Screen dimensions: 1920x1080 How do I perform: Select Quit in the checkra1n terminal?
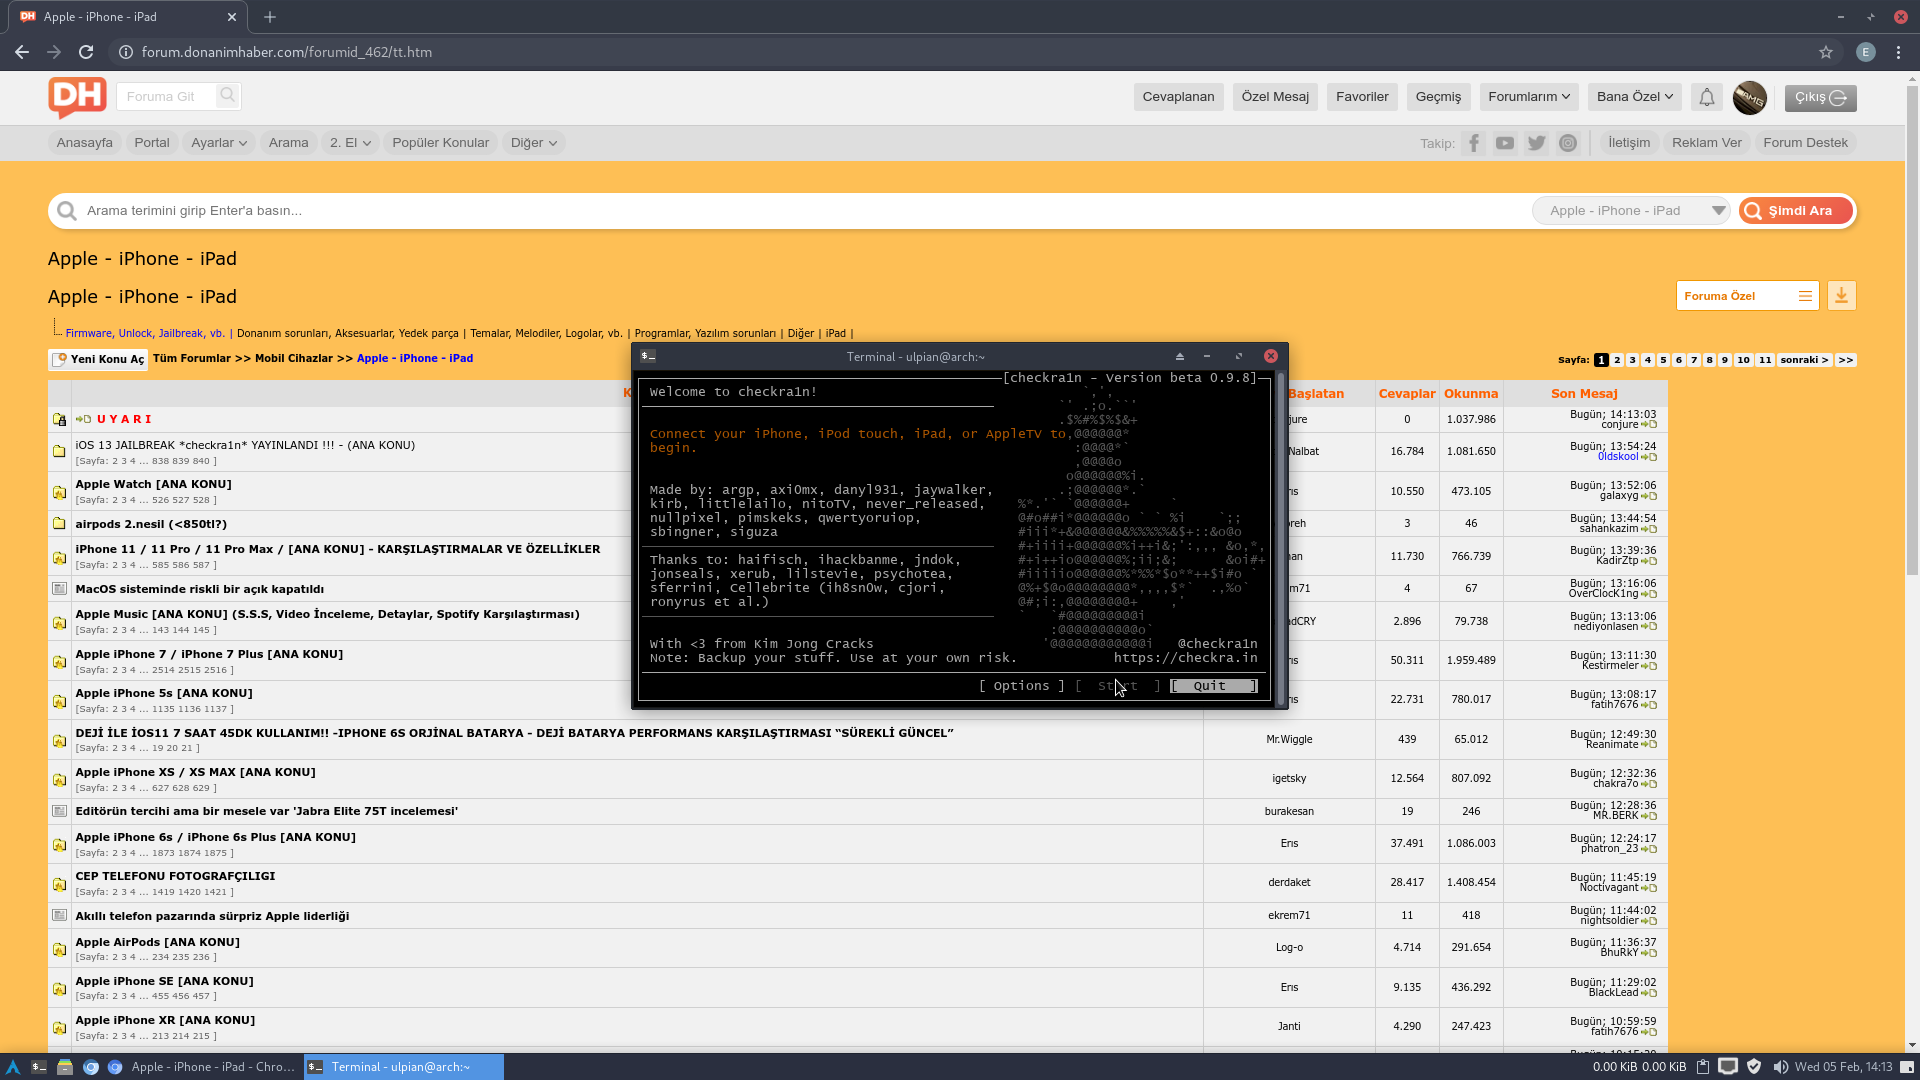(x=1213, y=686)
